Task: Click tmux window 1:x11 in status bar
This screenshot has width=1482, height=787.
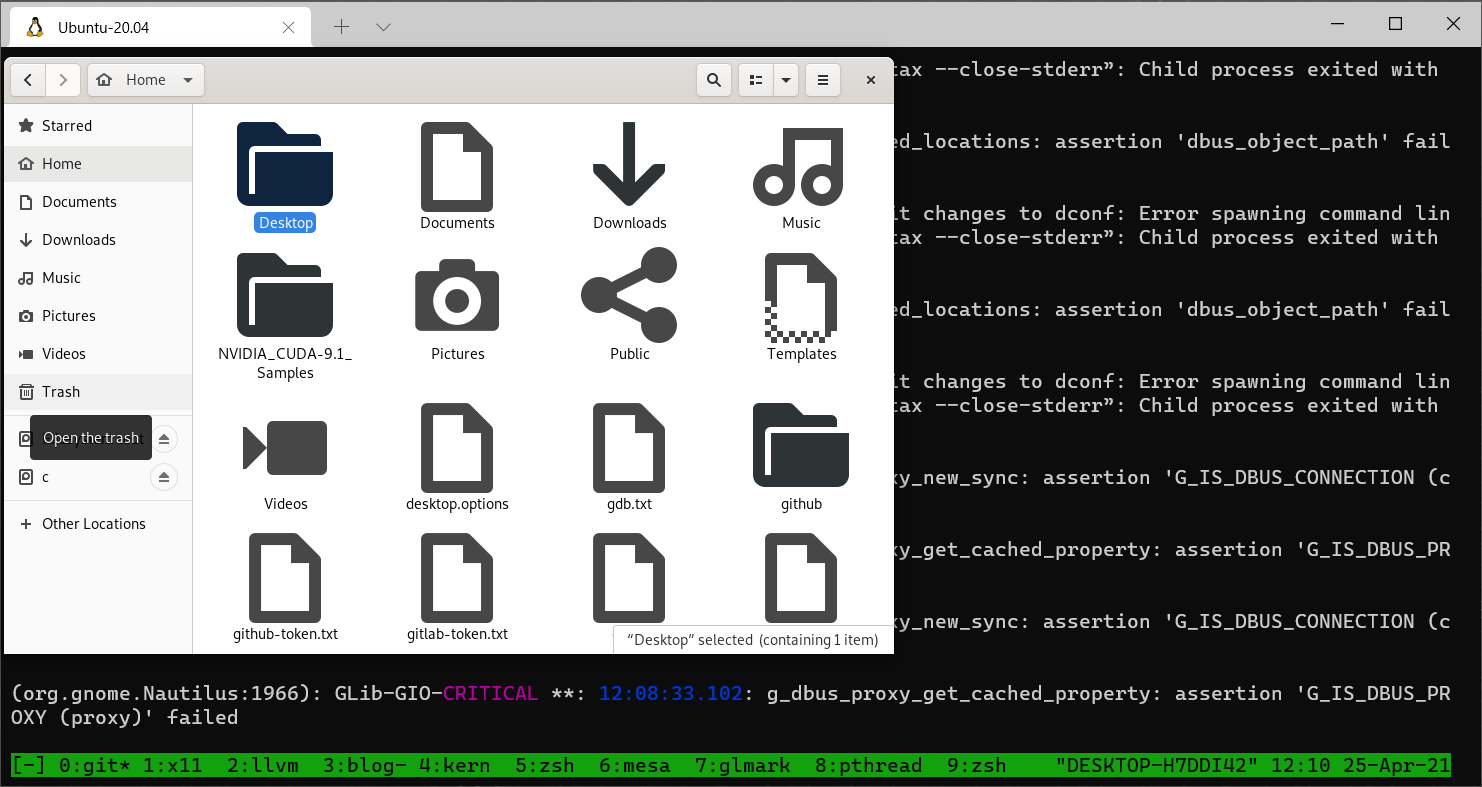Action: click(x=173, y=766)
